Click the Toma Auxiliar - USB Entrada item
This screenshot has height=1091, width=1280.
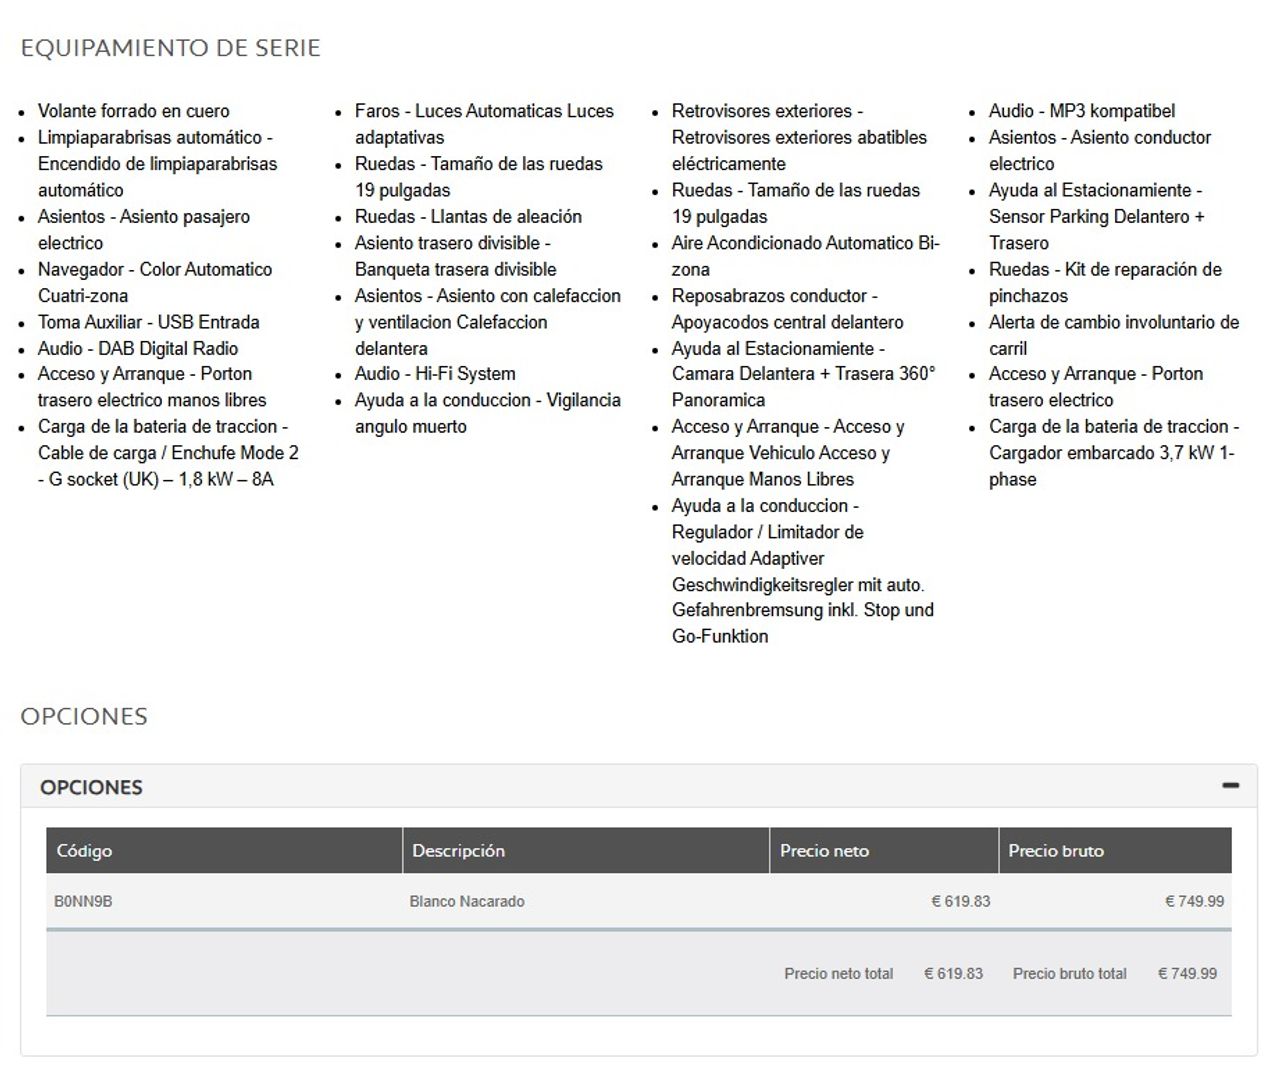tap(149, 322)
